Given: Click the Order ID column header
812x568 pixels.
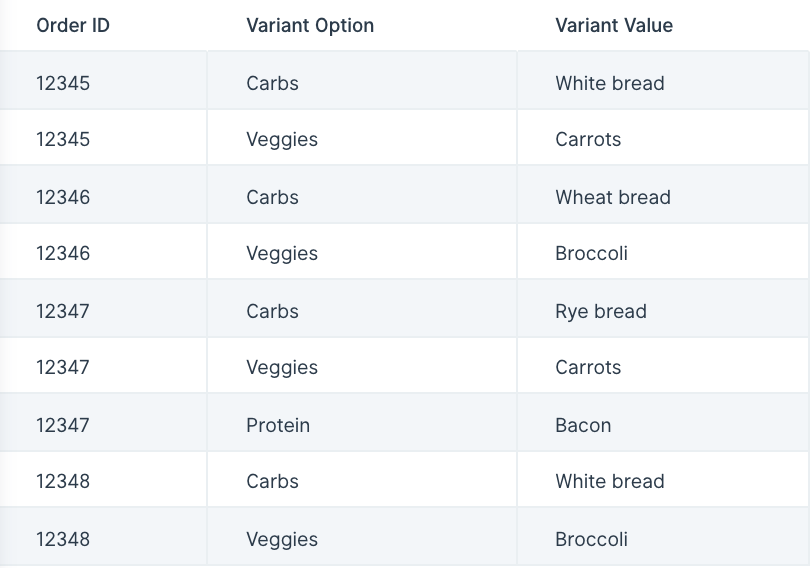Looking at the screenshot, I should [x=73, y=25].
